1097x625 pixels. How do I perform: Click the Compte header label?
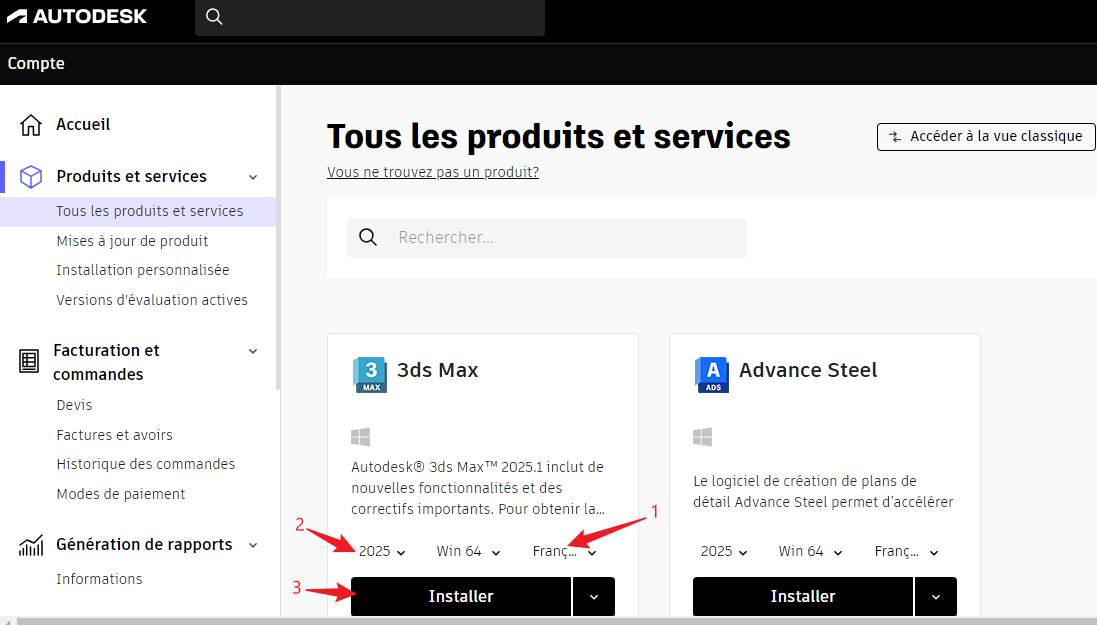click(x=36, y=64)
